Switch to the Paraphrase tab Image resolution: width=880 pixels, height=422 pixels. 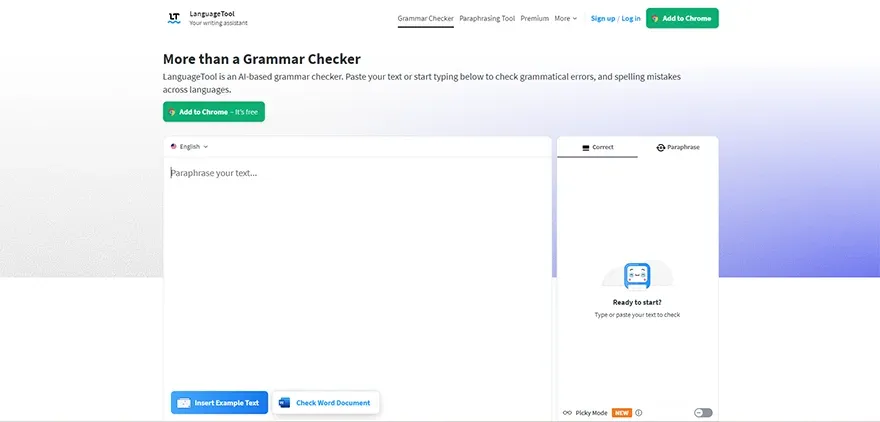(678, 147)
